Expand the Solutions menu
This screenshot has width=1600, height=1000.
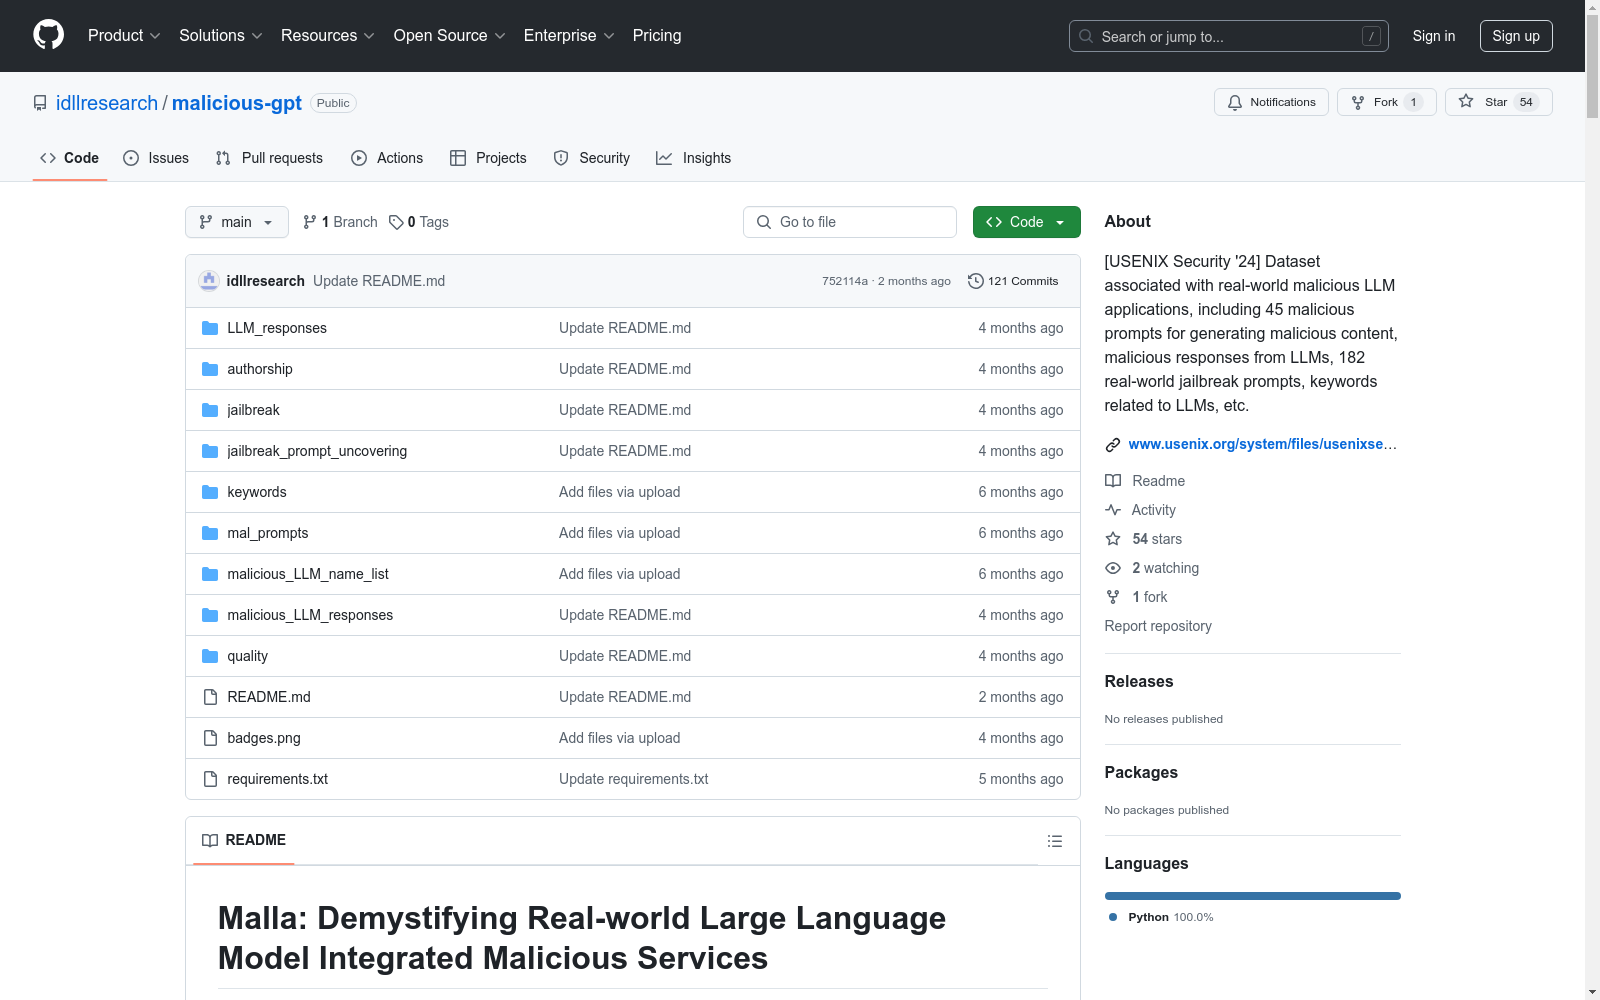coord(220,35)
